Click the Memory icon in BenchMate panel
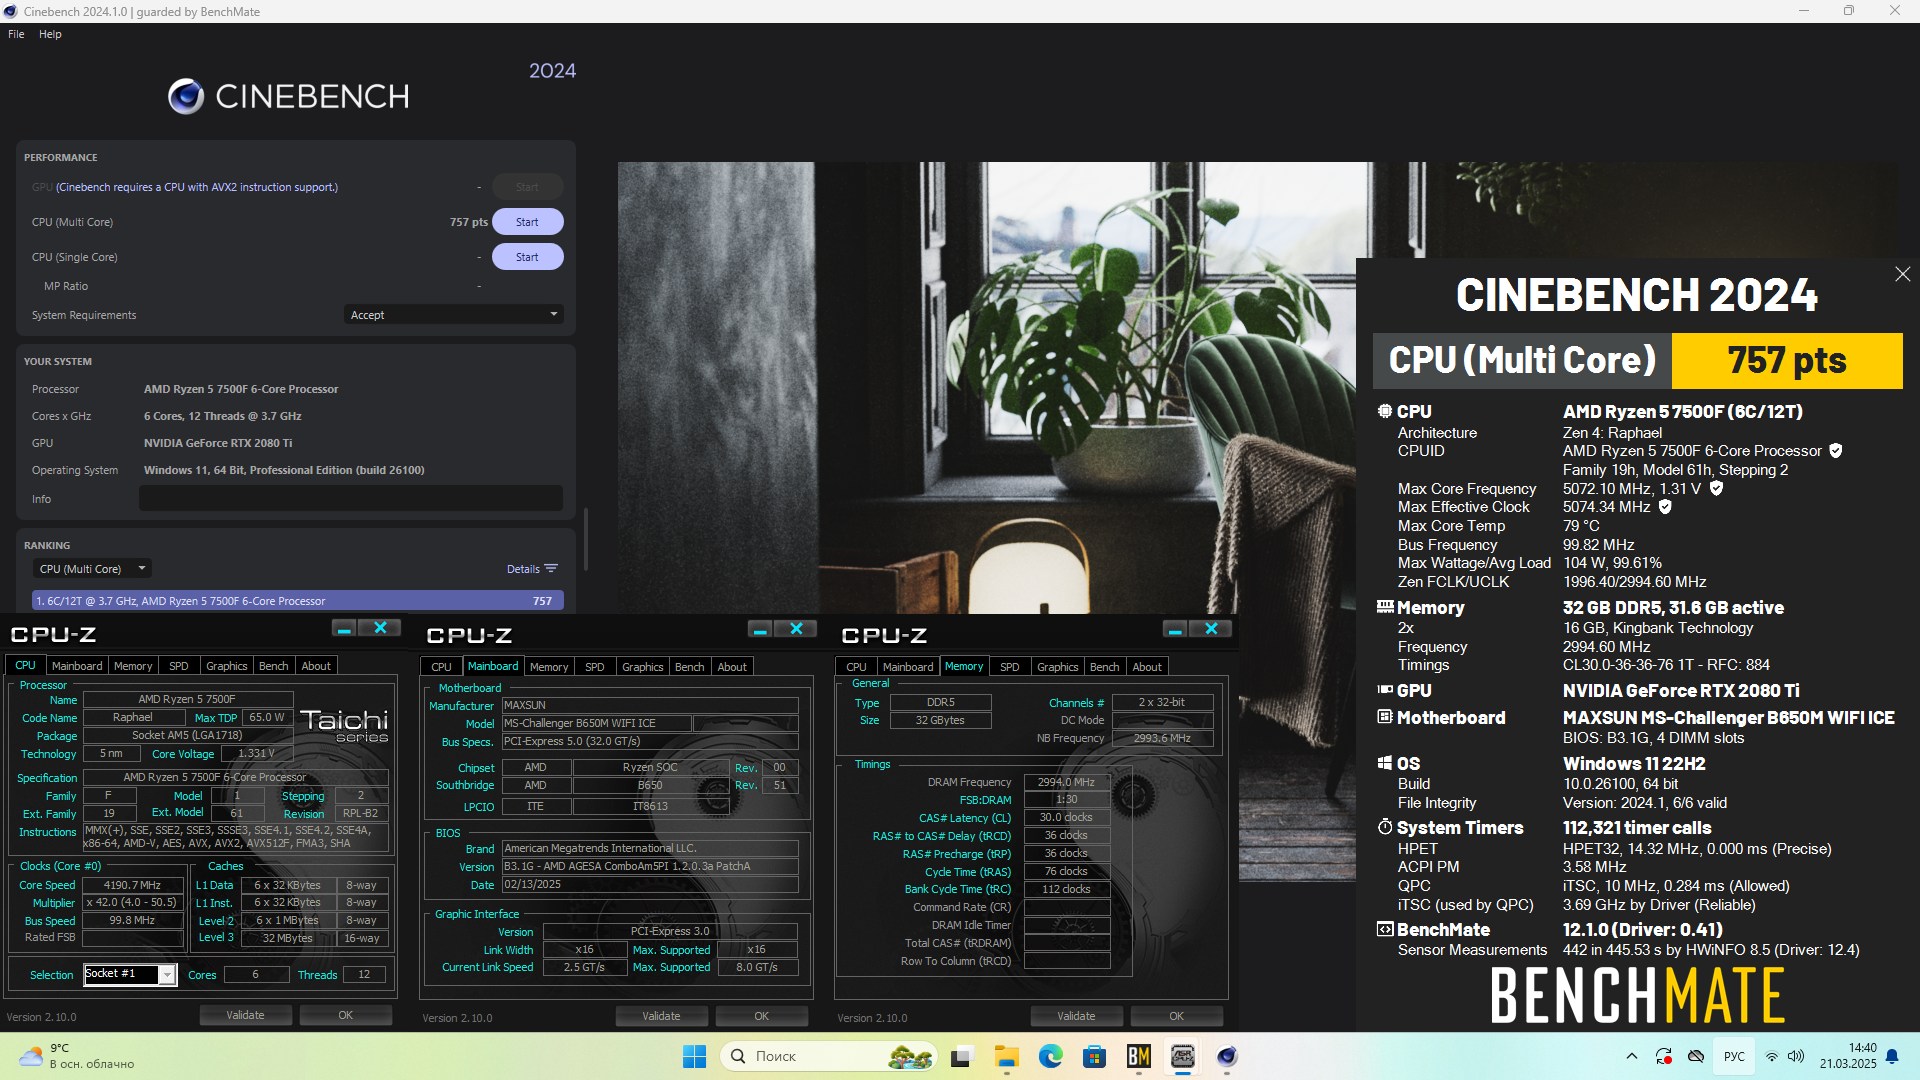 (x=1384, y=607)
